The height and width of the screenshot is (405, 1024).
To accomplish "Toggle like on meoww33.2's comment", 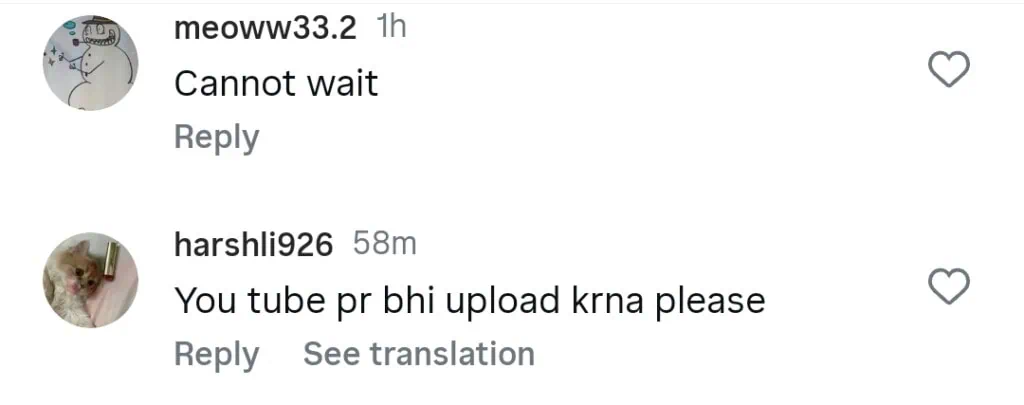I will tap(949, 70).
